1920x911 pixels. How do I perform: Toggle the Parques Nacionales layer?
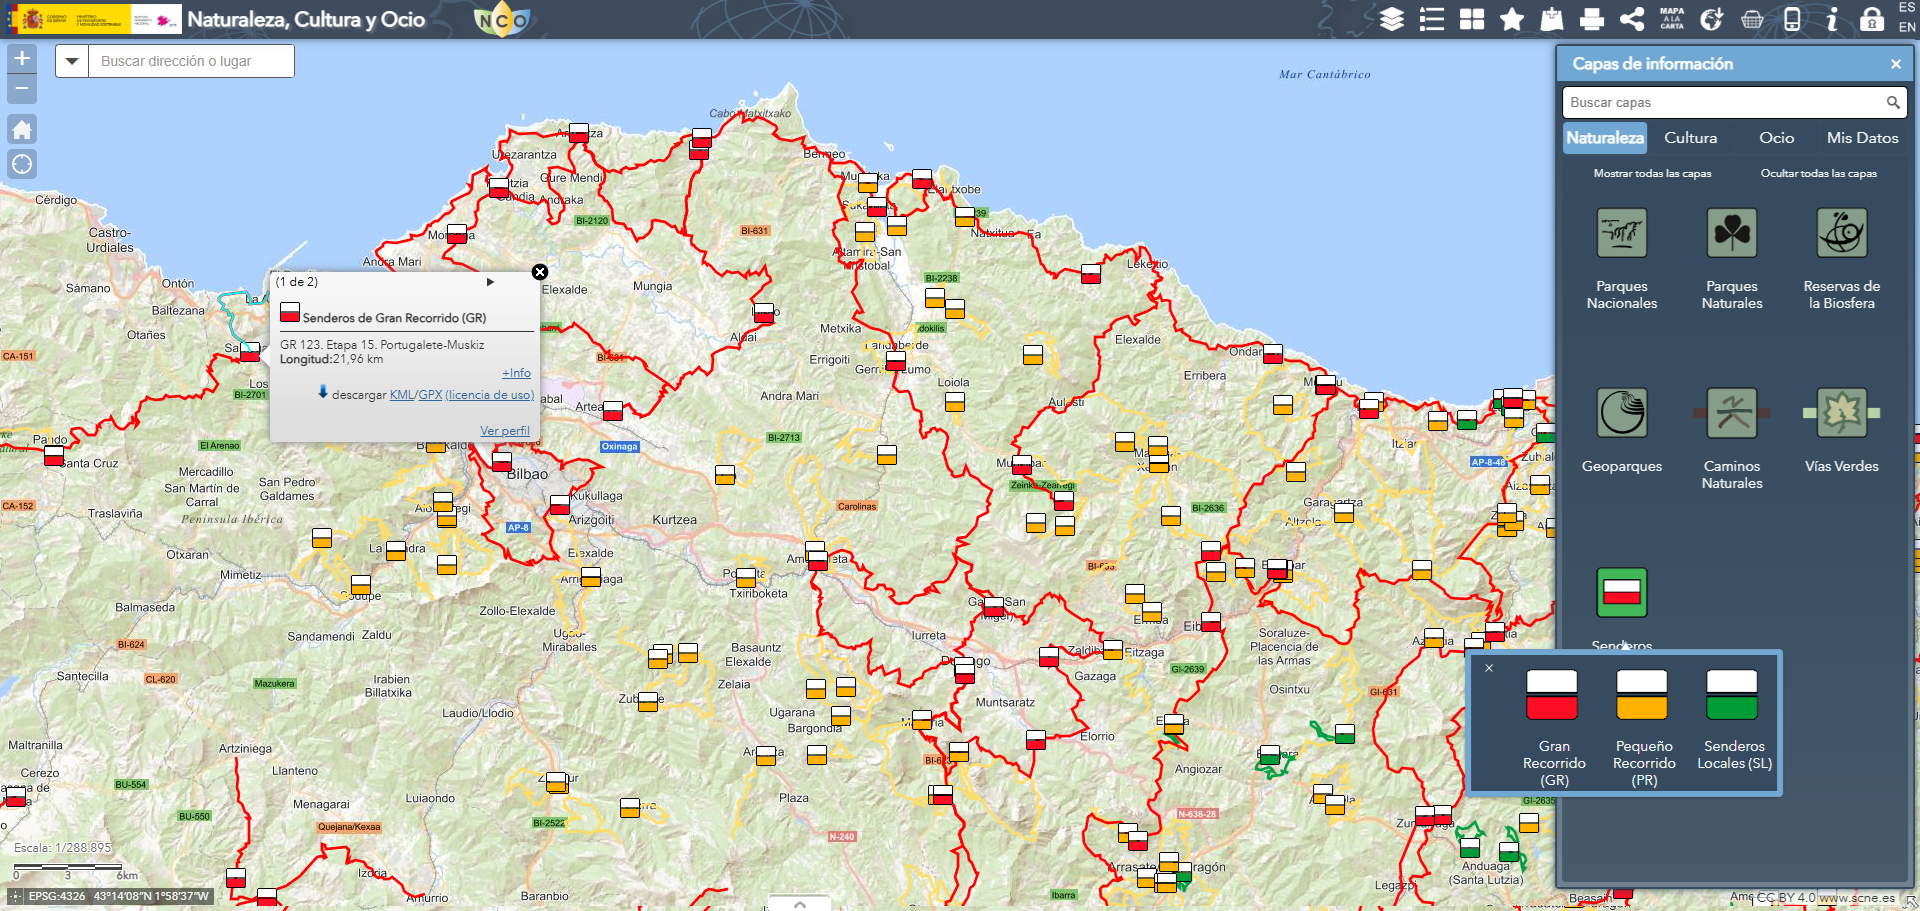point(1621,234)
